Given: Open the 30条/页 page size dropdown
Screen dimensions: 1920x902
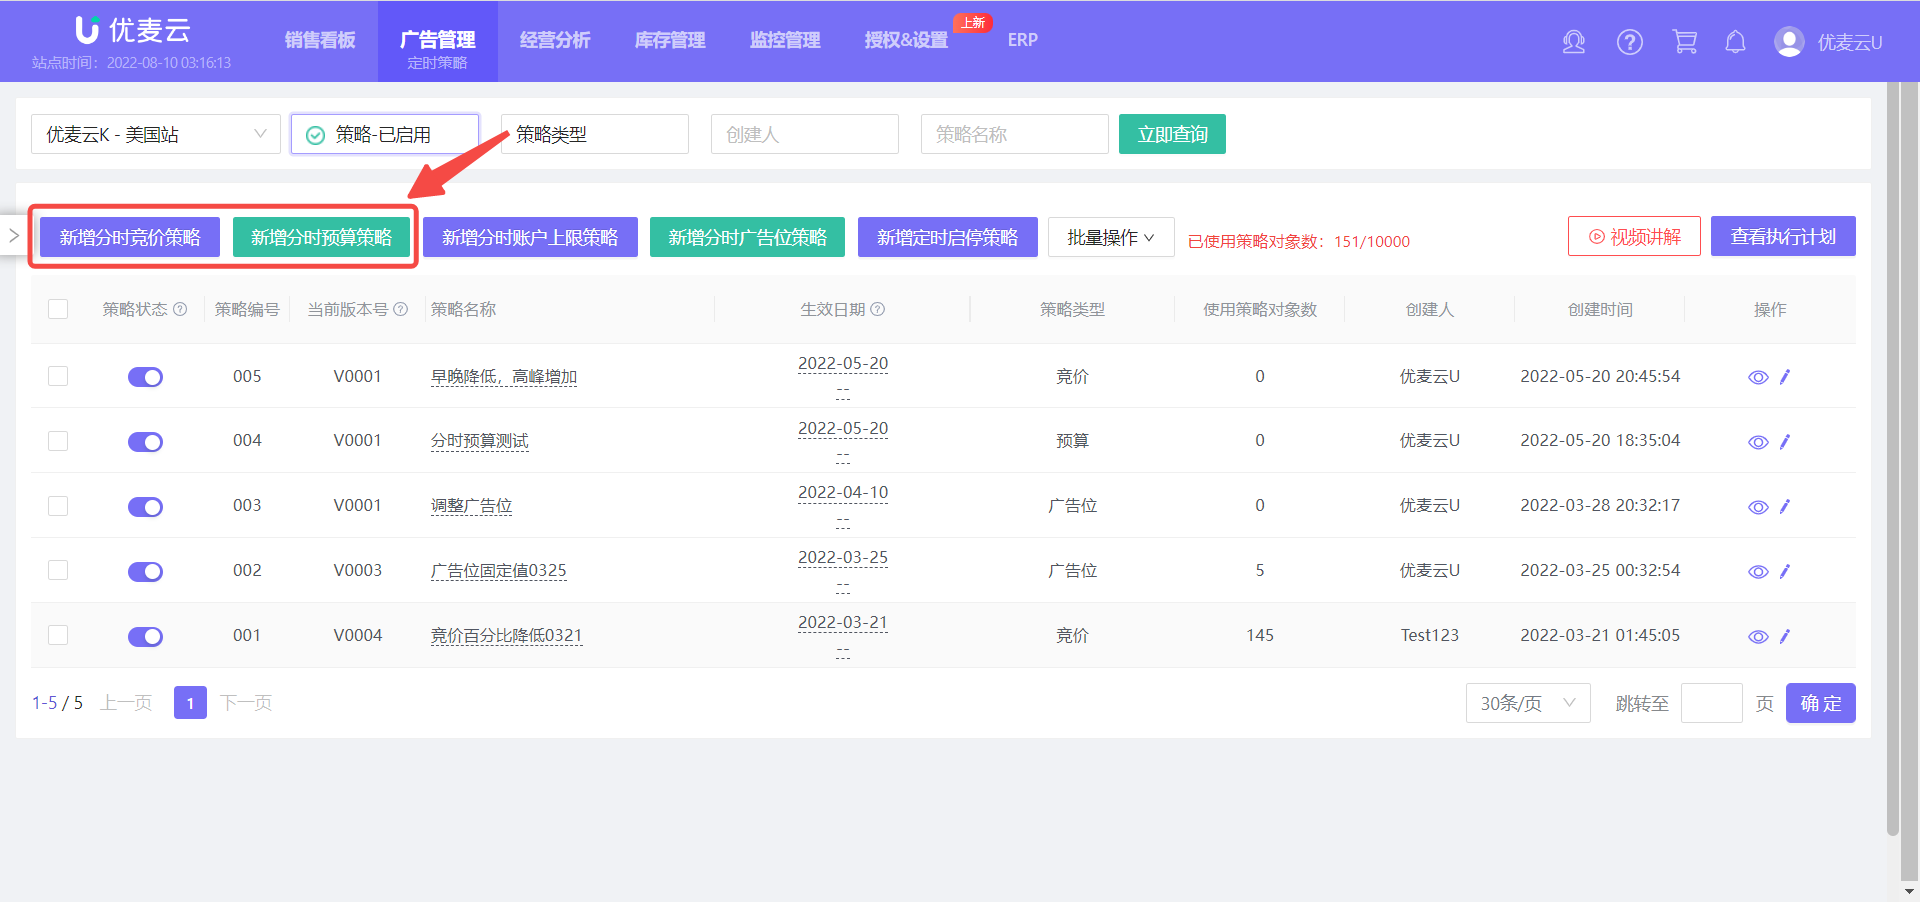Looking at the screenshot, I should (1528, 703).
